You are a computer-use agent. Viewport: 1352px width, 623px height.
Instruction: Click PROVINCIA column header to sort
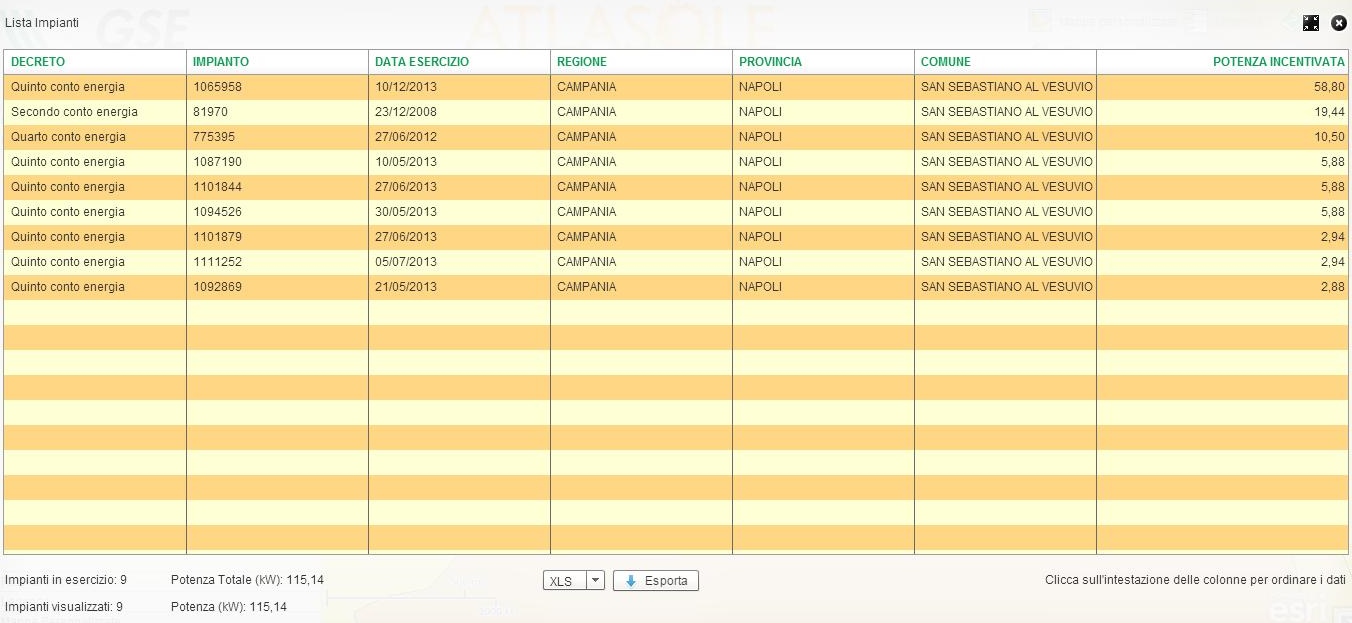[770, 62]
